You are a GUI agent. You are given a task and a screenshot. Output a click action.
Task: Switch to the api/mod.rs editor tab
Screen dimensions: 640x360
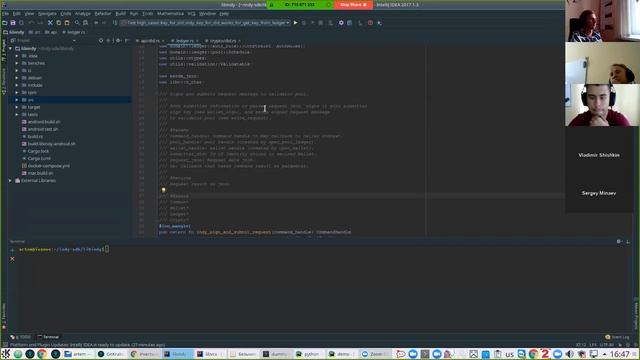pos(150,41)
